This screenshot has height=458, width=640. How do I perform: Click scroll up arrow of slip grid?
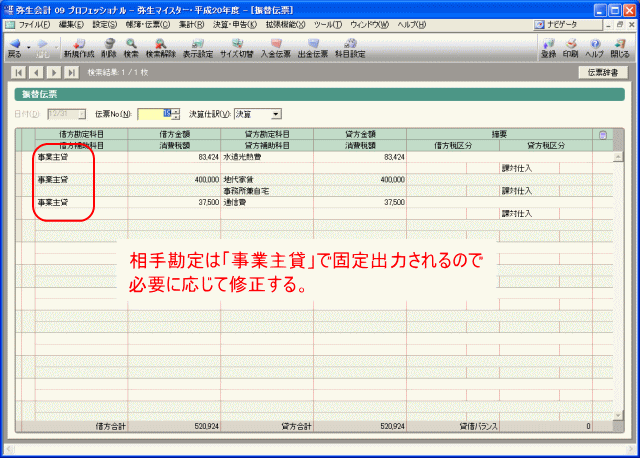[x=618, y=157]
